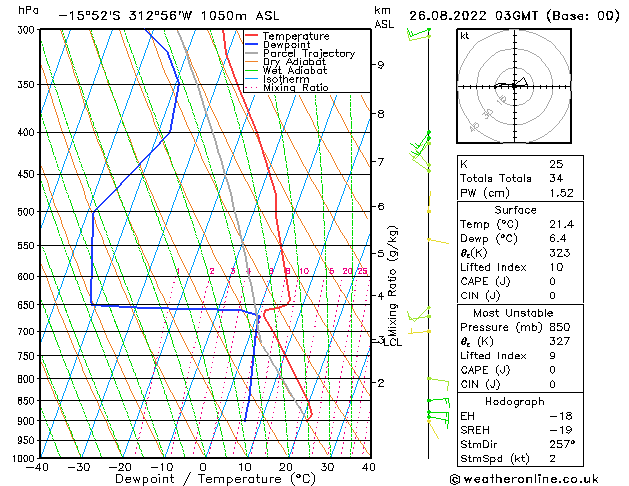Click the Most Unstable Pressure value 850
Image resolution: width=629 pixels, height=486 pixels.
(x=560, y=327)
